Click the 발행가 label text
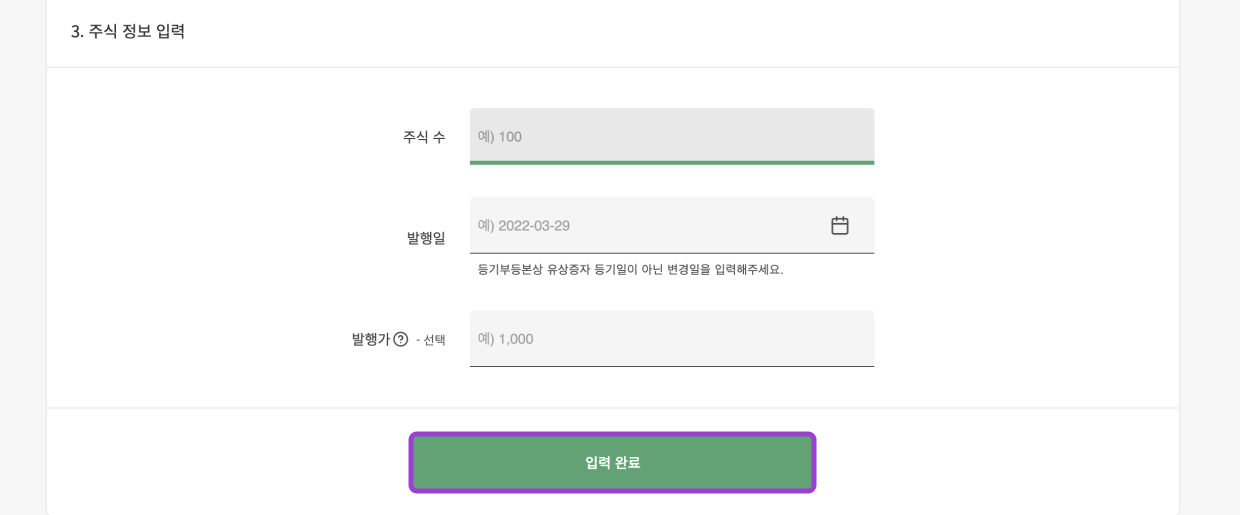This screenshot has width=1240, height=515. [370, 339]
